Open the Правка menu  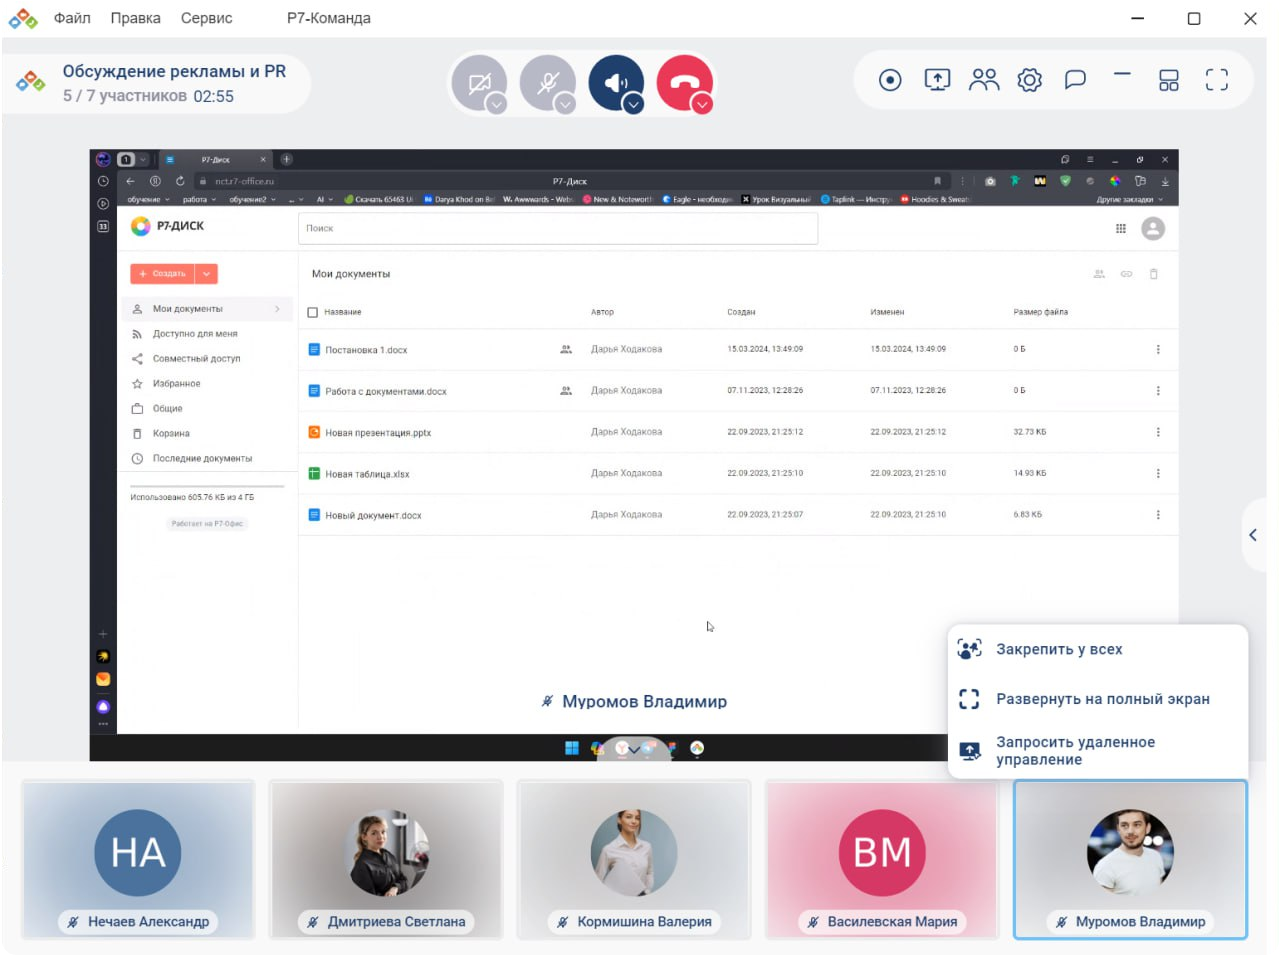coord(136,18)
